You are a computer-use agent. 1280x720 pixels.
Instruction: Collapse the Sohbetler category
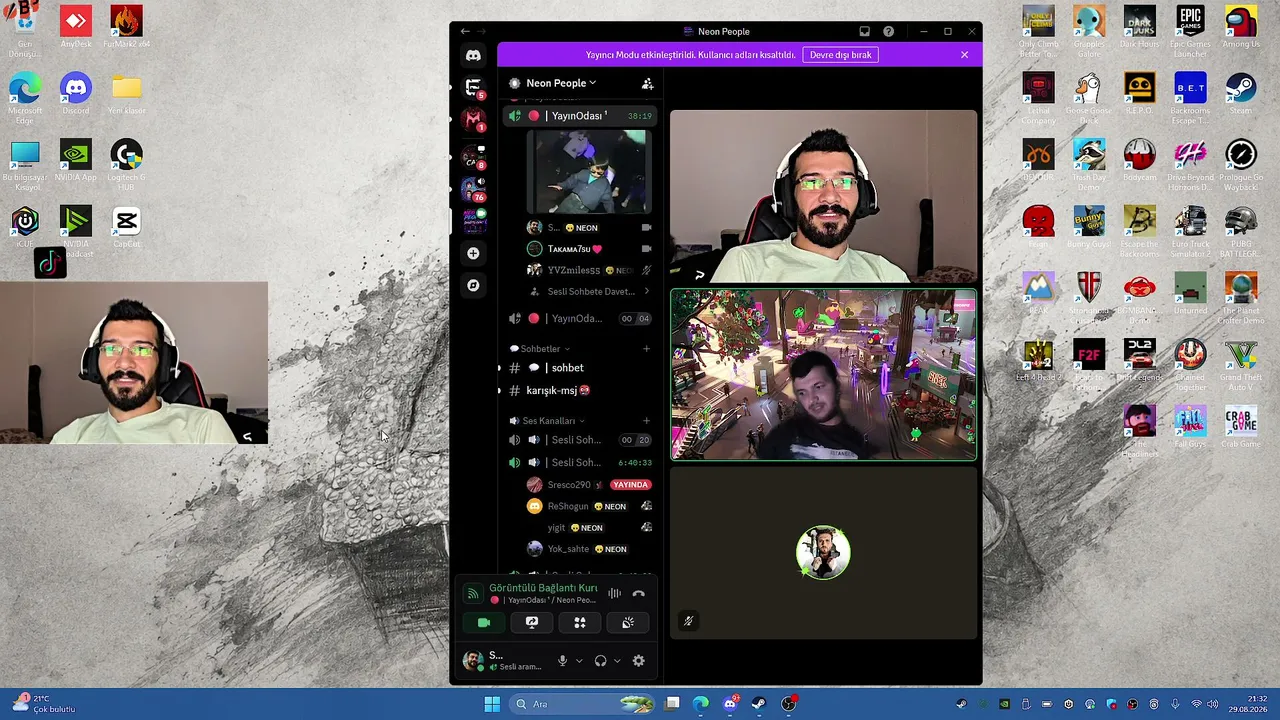tap(540, 349)
